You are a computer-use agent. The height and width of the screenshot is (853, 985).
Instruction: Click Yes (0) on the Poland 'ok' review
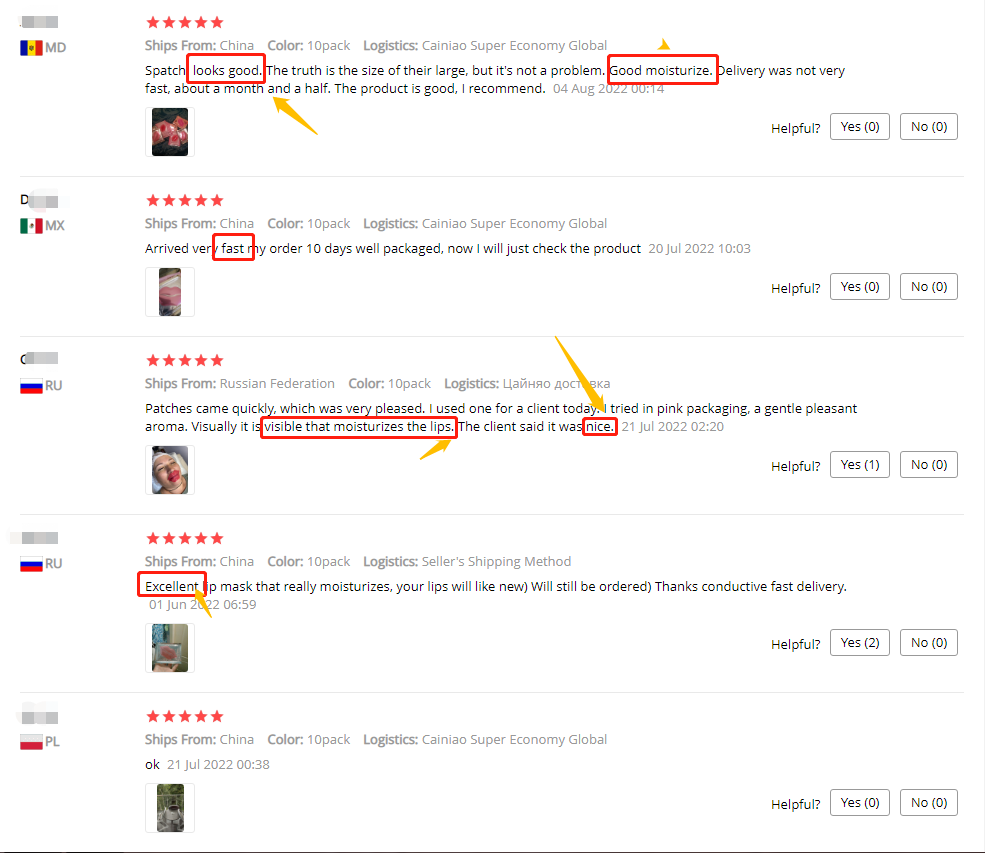pyautogui.click(x=859, y=803)
